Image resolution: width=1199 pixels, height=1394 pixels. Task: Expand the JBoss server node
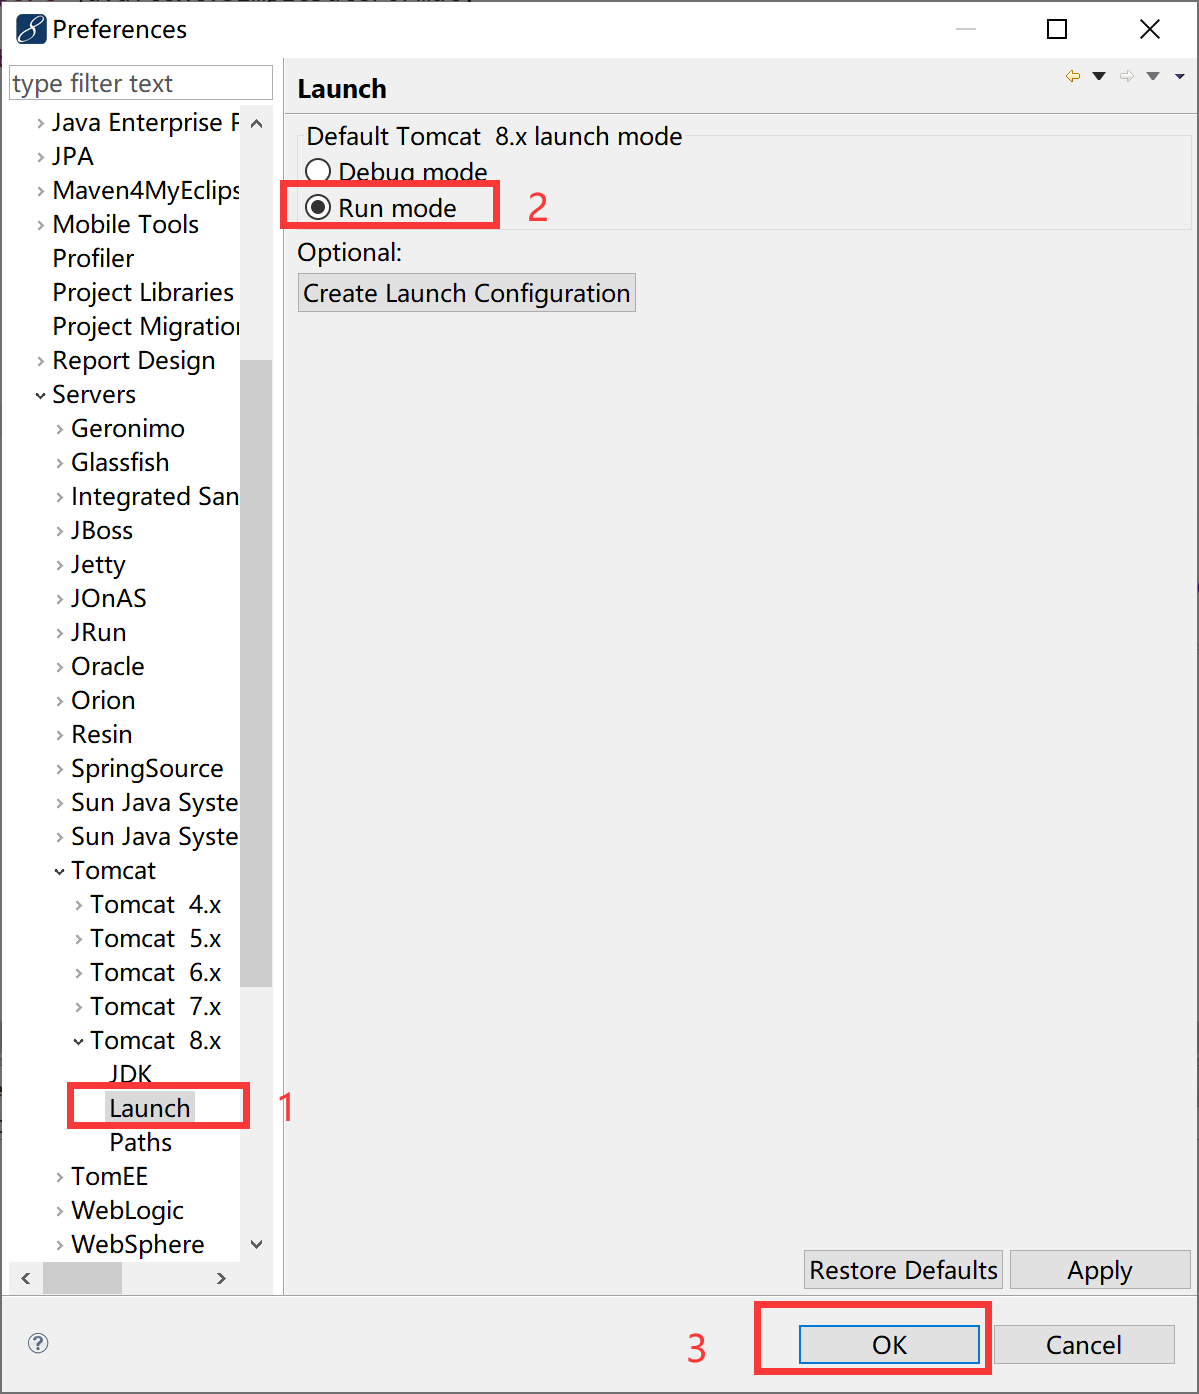point(59,531)
